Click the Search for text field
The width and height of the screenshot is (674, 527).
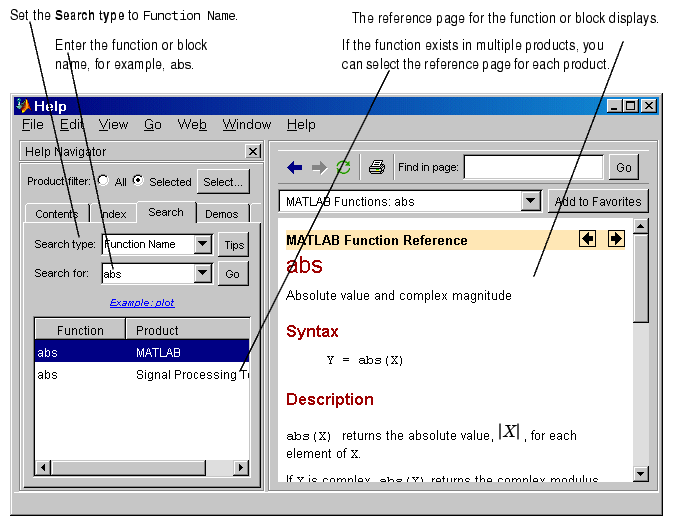[148, 274]
